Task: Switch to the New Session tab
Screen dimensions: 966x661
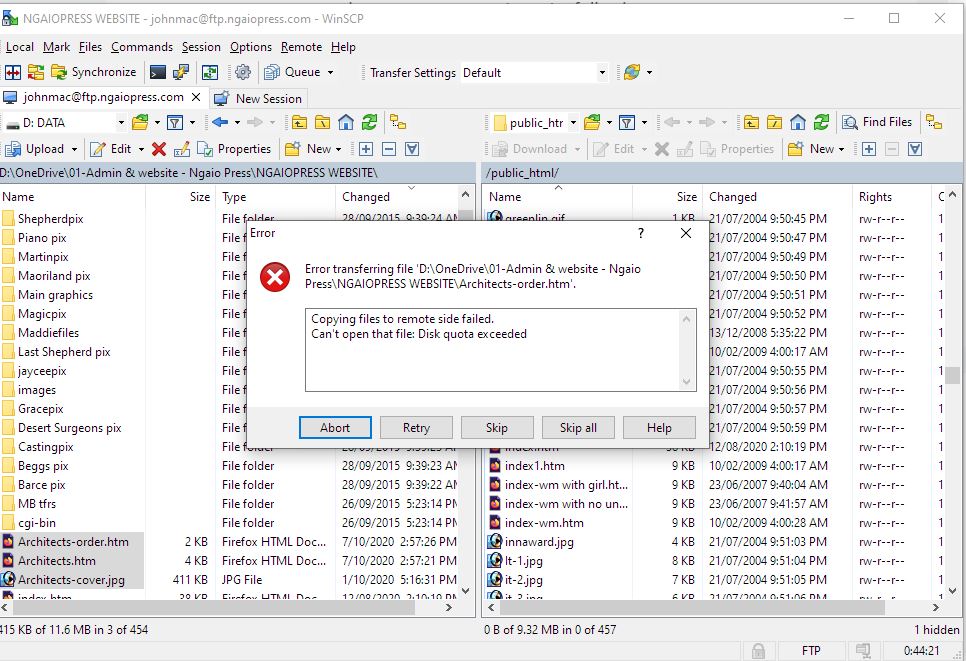Action: click(259, 98)
